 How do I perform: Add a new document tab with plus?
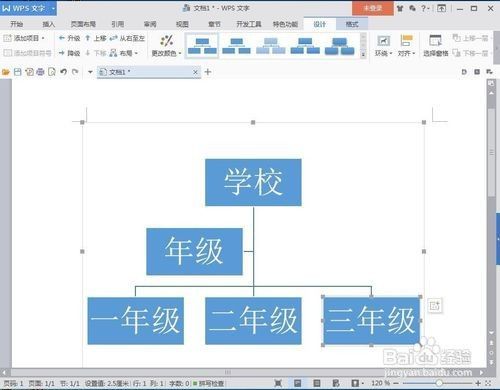click(x=208, y=72)
